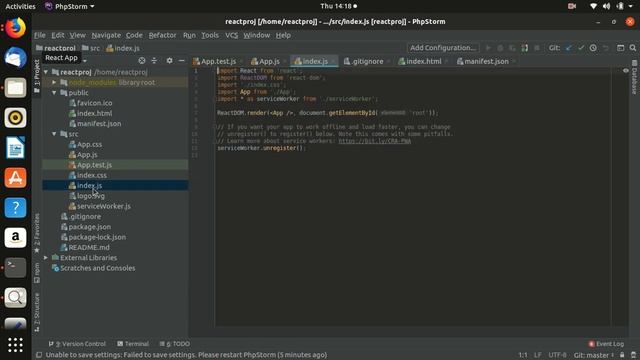Open the File menu
Image resolution: width=640 pixels, height=360 pixels.
pos(40,36)
